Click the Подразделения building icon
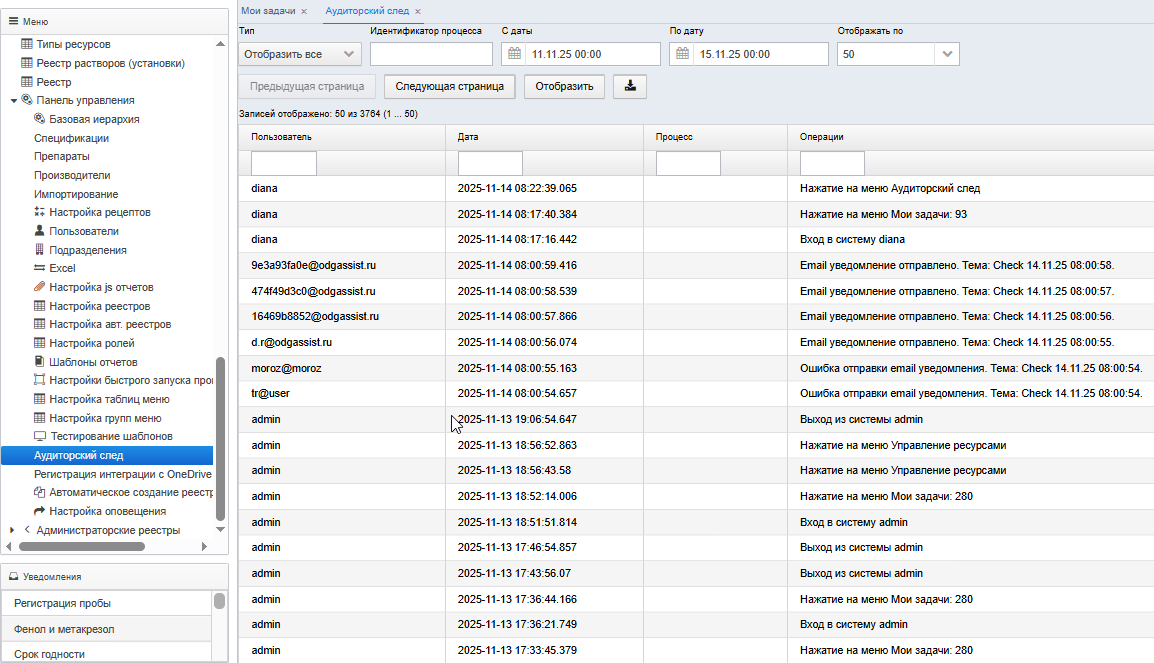This screenshot has height=663, width=1154. (x=40, y=249)
